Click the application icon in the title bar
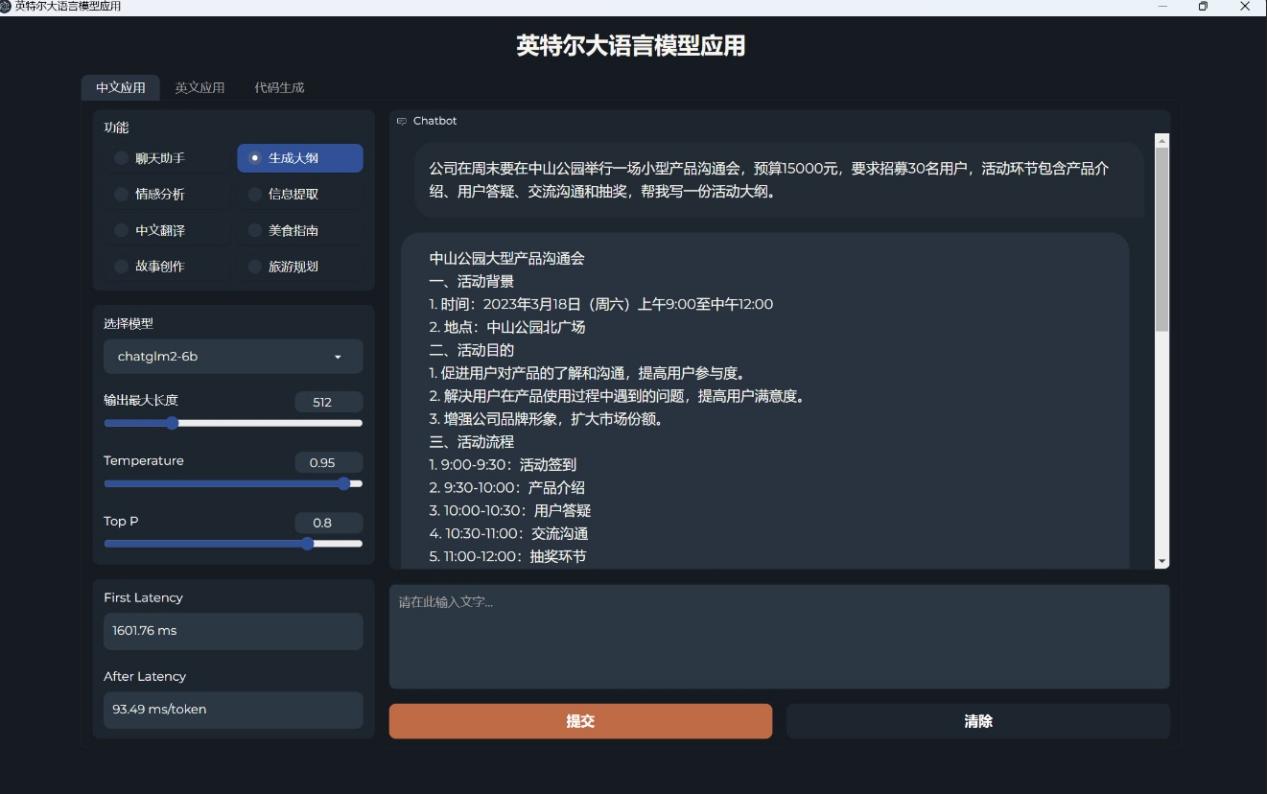The image size is (1267, 794). tap(8, 6)
